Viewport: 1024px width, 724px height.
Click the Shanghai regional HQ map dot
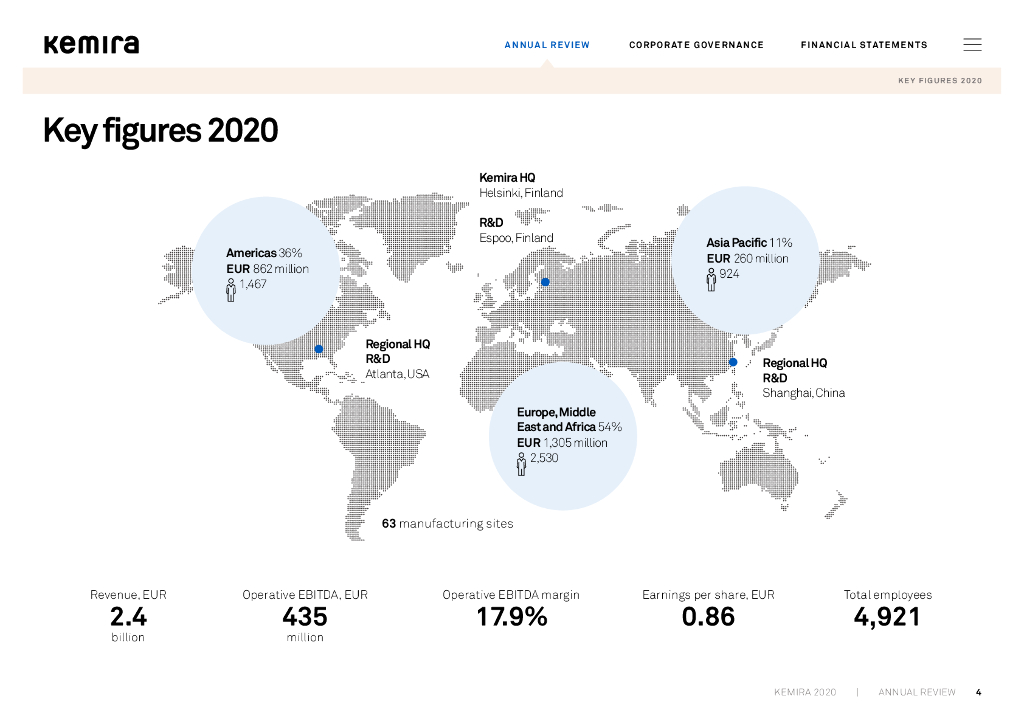[733, 362]
